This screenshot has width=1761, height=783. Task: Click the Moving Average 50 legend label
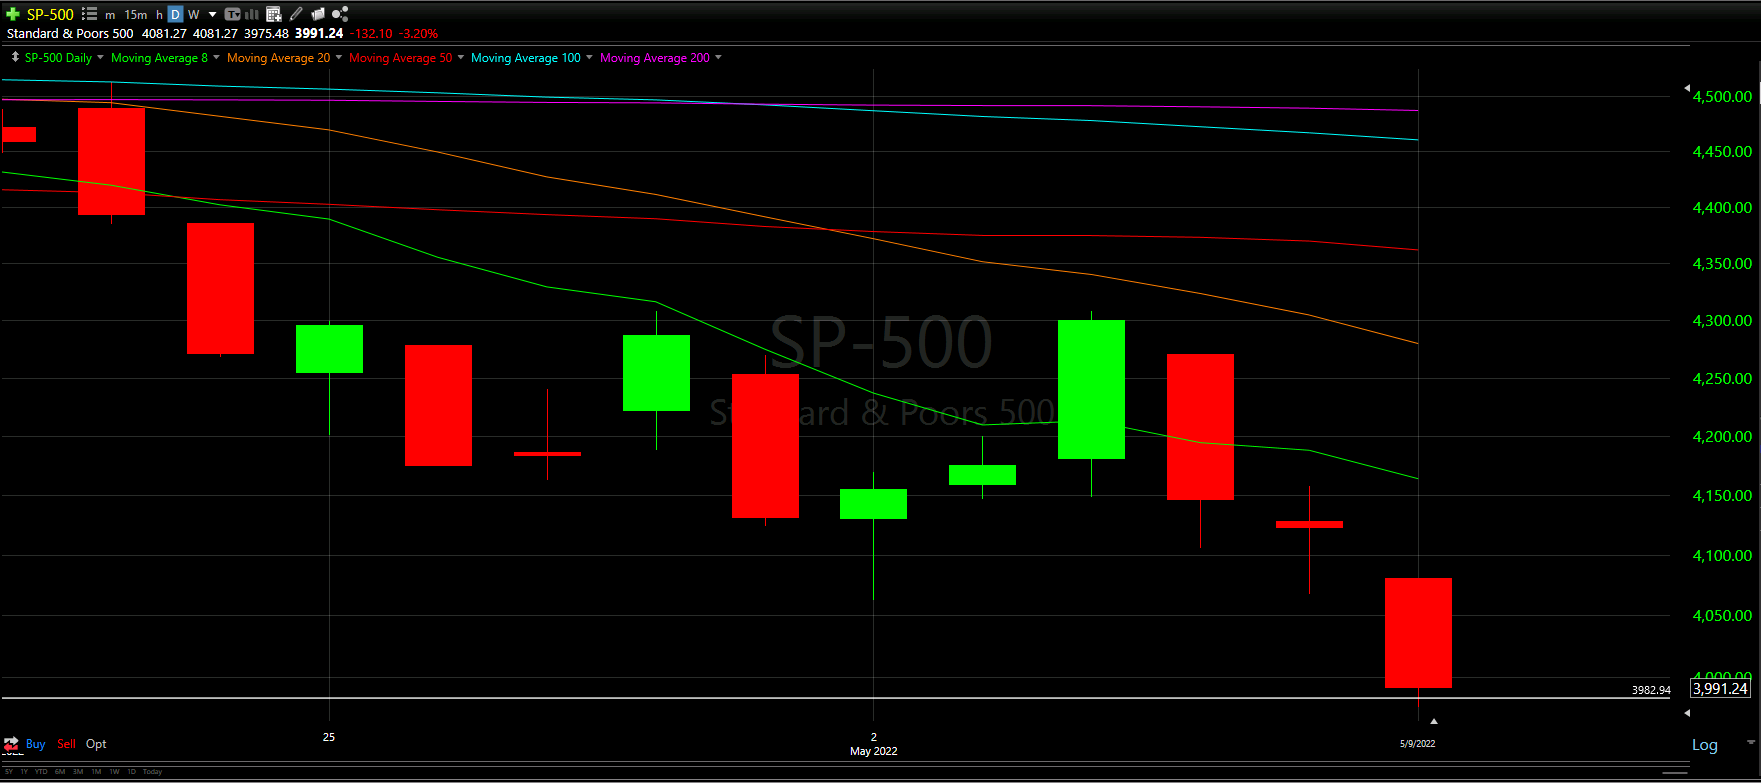tap(400, 58)
